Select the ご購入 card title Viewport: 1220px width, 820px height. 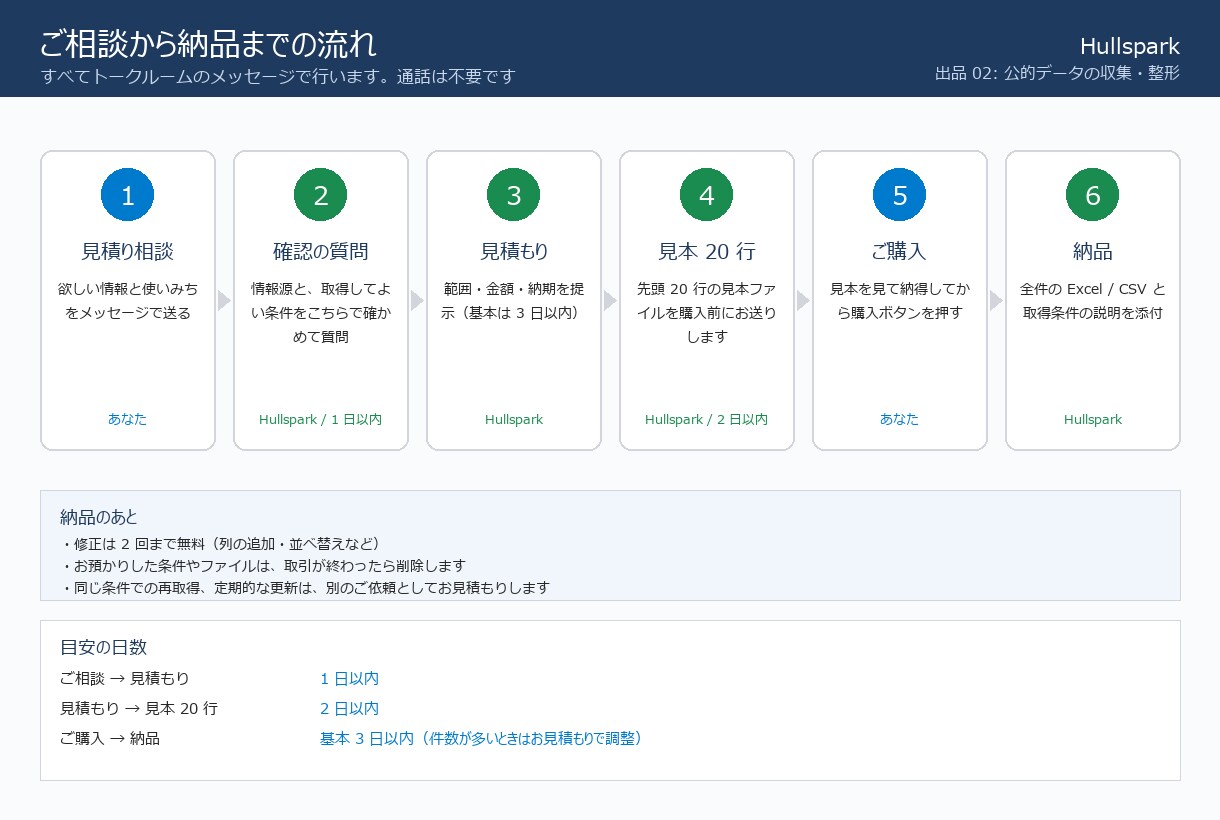[900, 251]
